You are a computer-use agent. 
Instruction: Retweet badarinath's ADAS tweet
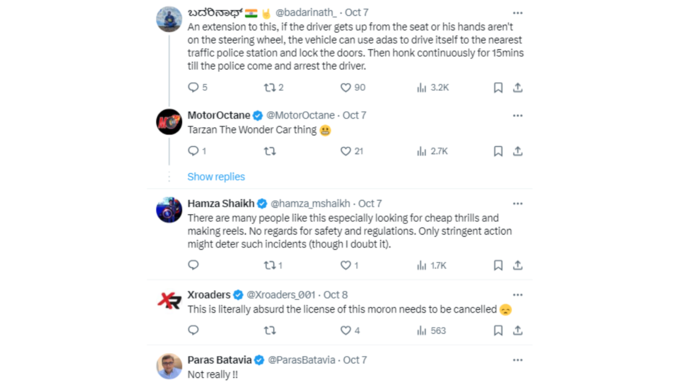pyautogui.click(x=274, y=88)
